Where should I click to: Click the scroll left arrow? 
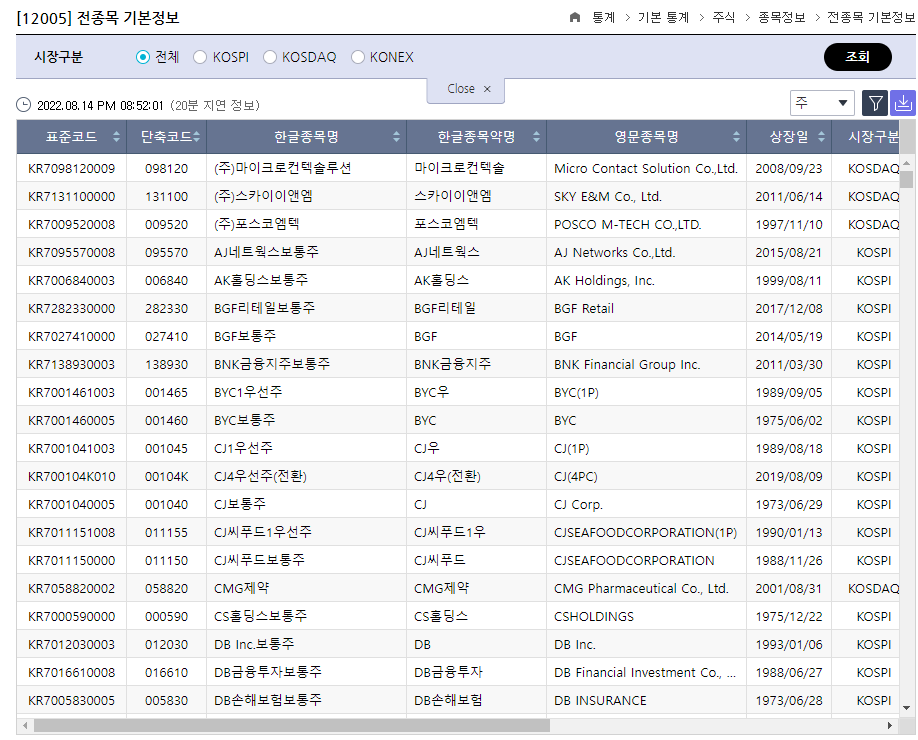(x=25, y=726)
